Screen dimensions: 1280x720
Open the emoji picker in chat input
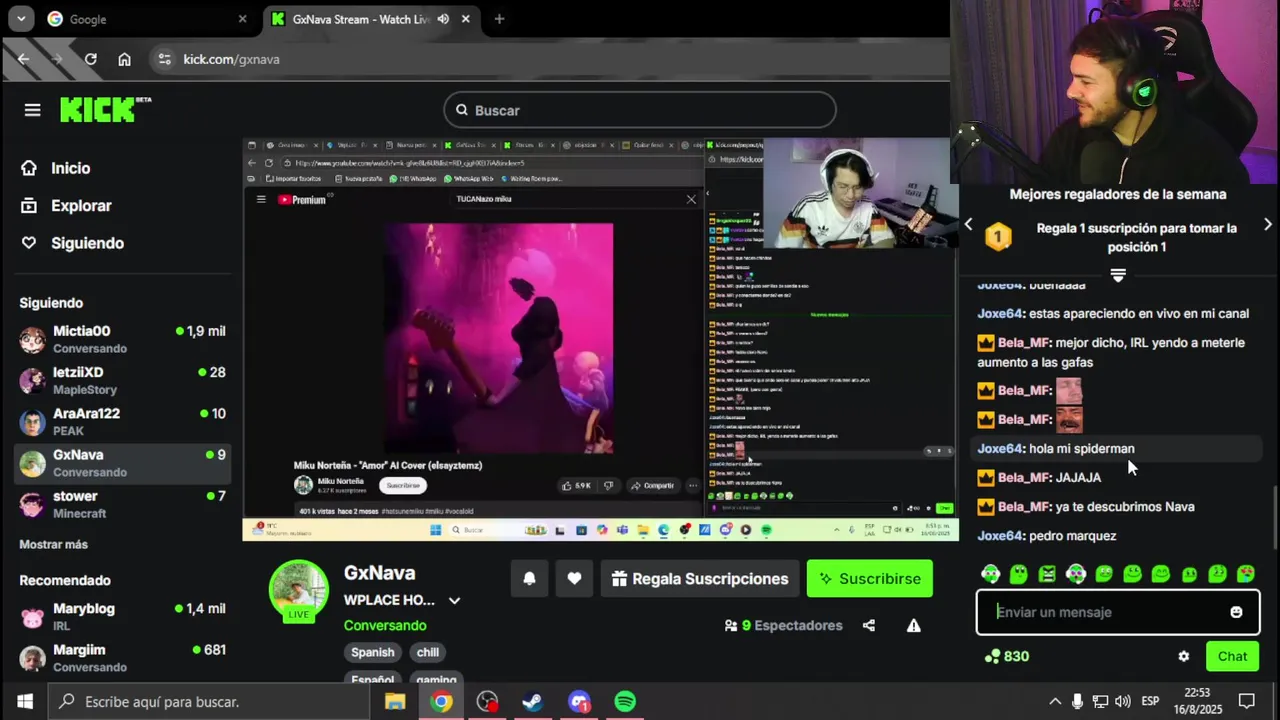point(1236,612)
